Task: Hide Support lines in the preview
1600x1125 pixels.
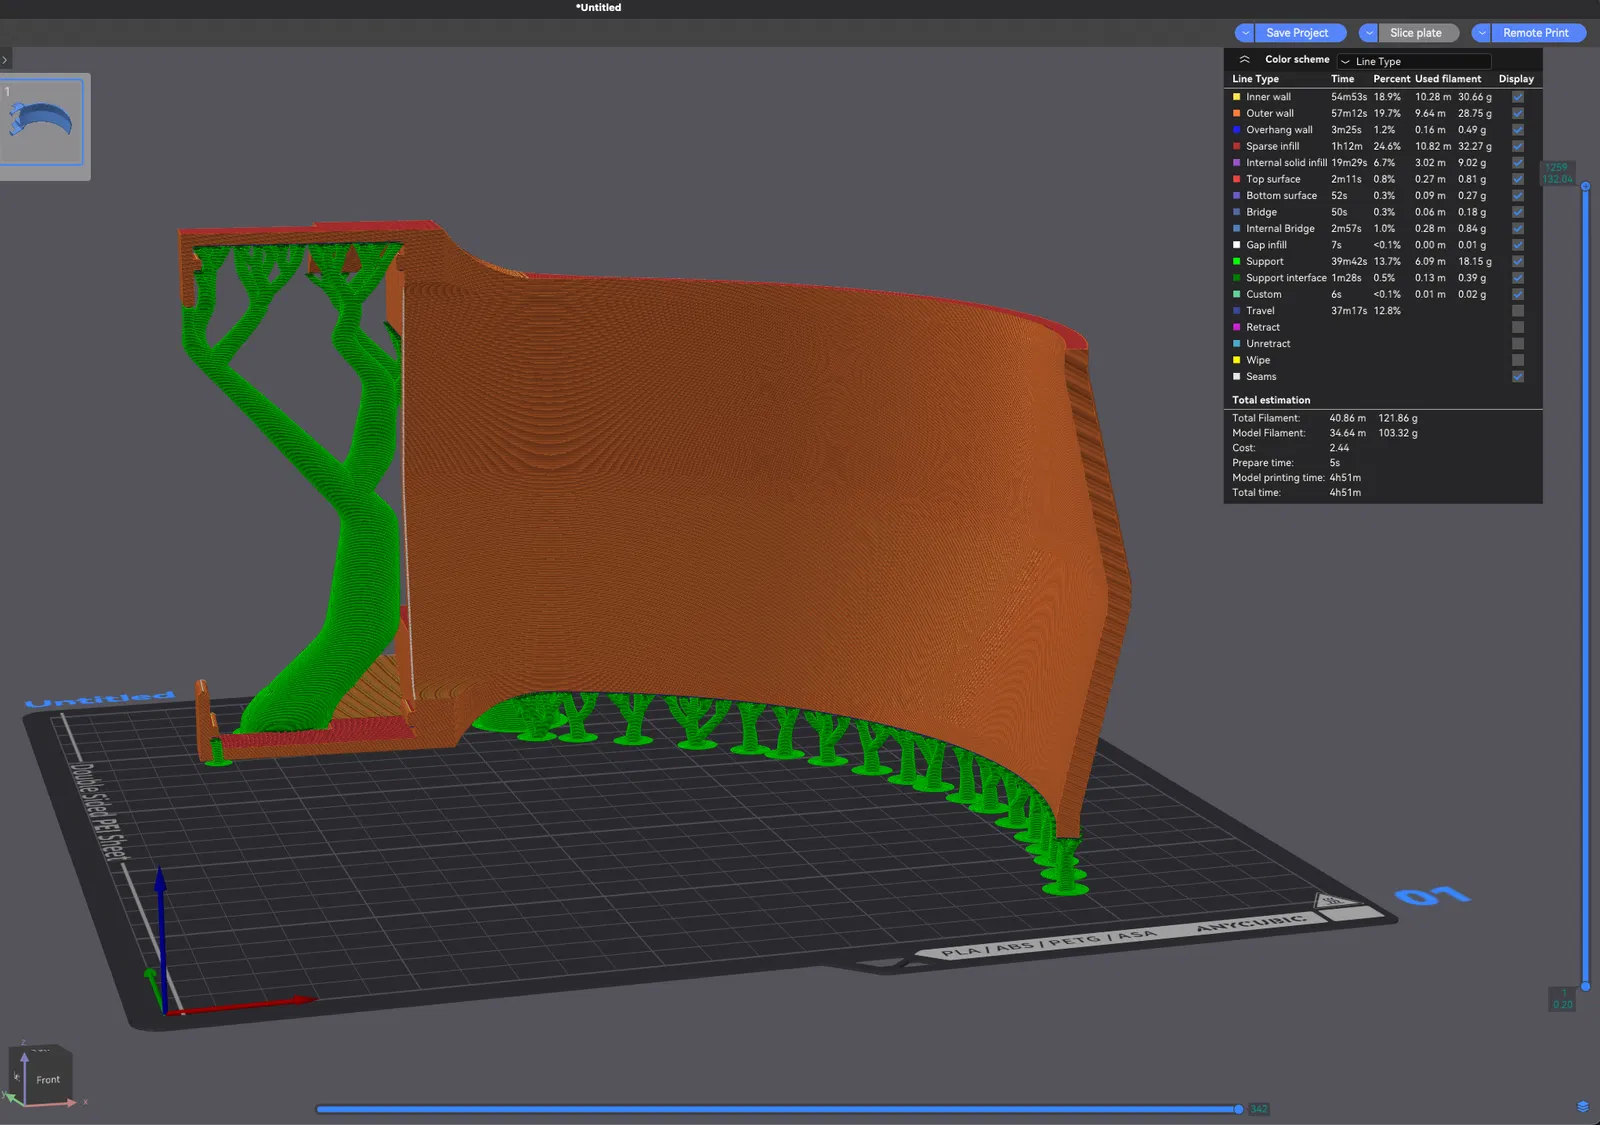Action: point(1517,262)
